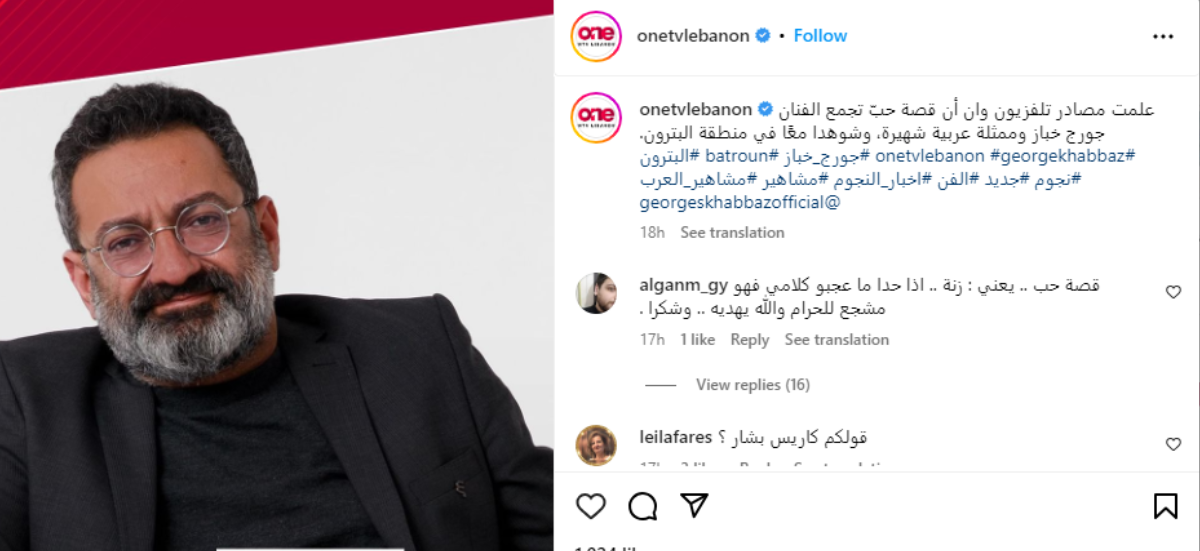Reply to alganm_gy's comment

(749, 340)
